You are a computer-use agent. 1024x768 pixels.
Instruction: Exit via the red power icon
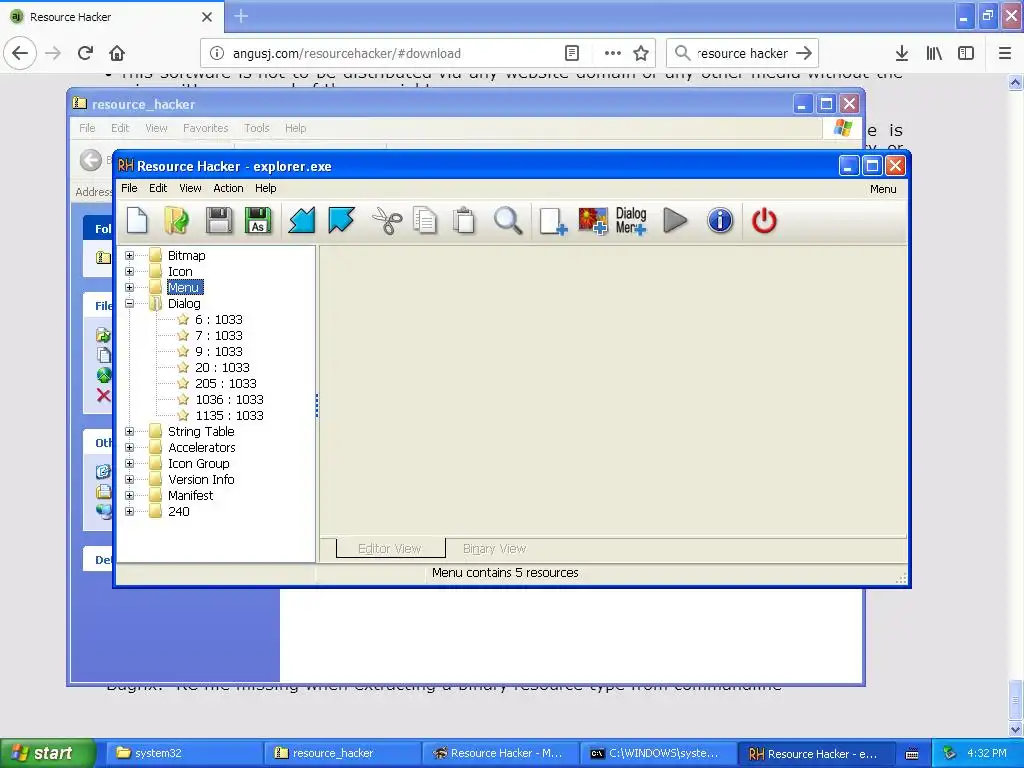[764, 220]
